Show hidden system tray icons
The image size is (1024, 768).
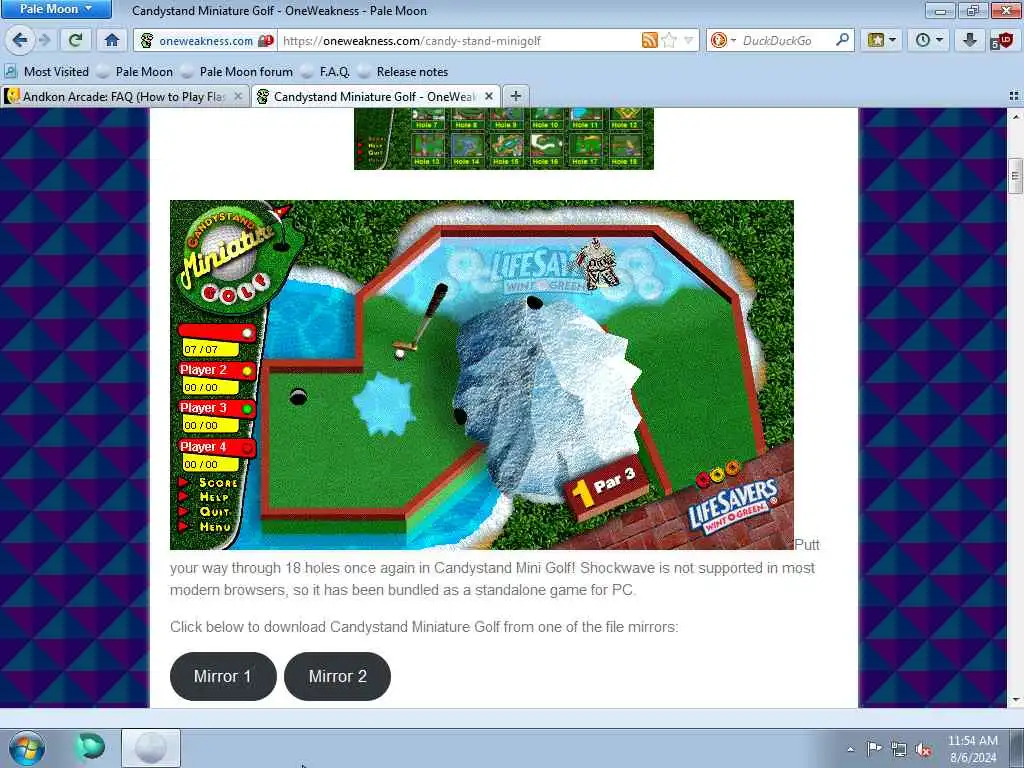[x=850, y=749]
